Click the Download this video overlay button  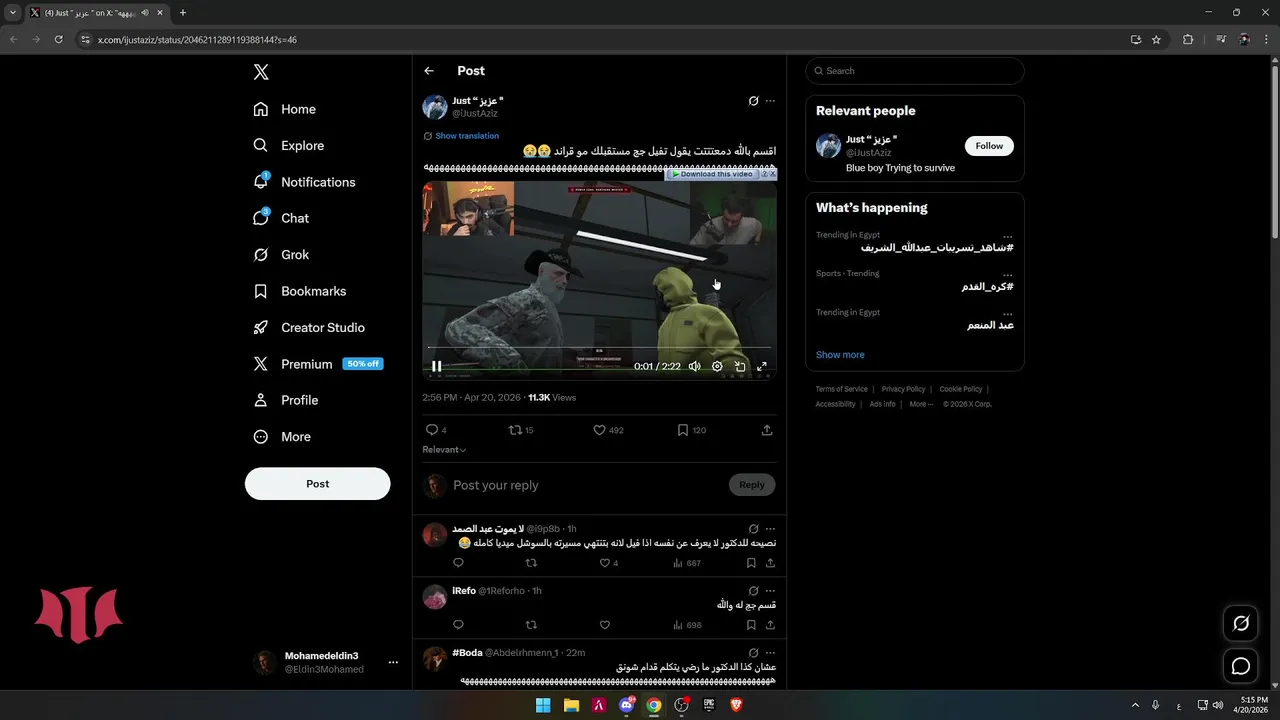point(712,174)
